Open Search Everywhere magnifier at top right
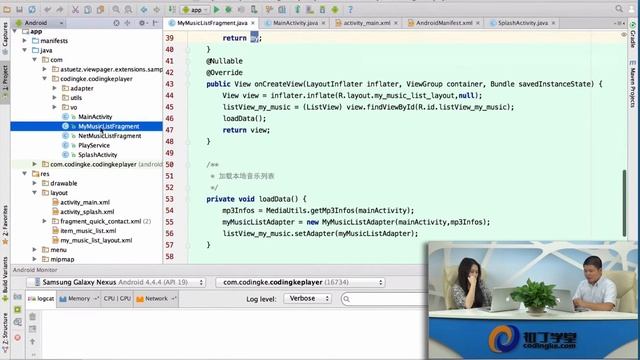Screen dimensions: 640x360 619,9
